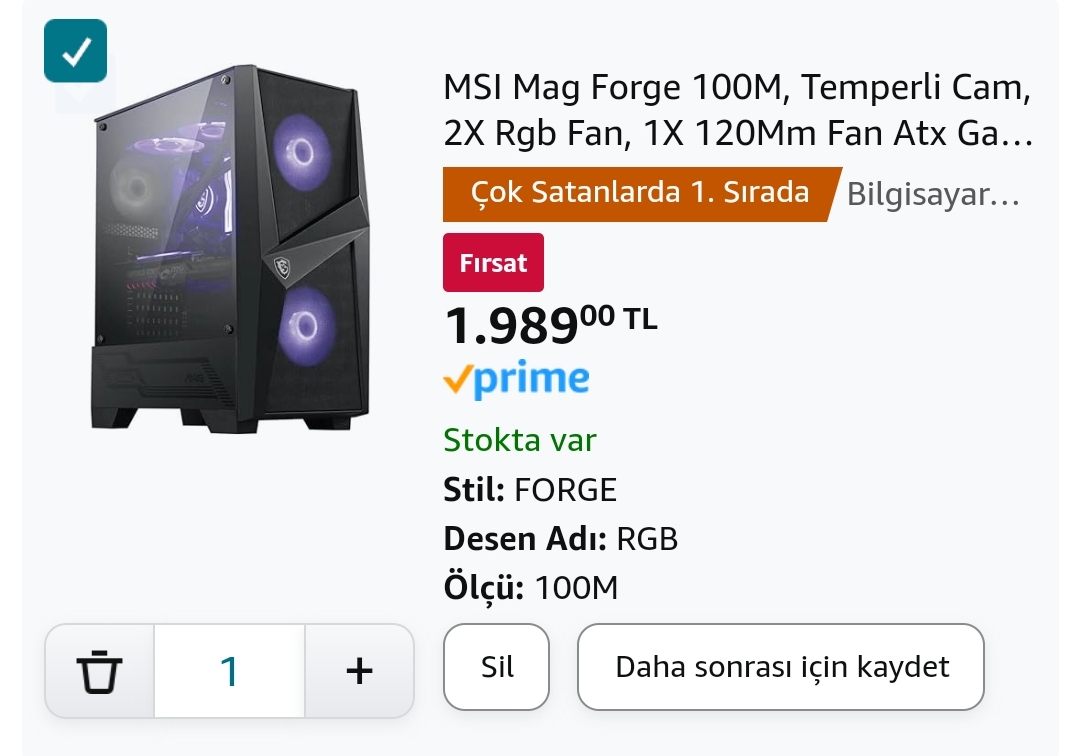
Task: Click the Ölçü: 100M option text
Action: (x=531, y=588)
